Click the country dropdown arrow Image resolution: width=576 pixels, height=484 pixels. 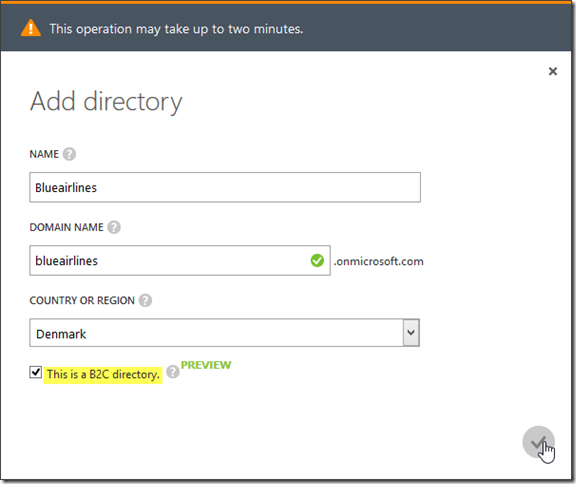[411, 333]
